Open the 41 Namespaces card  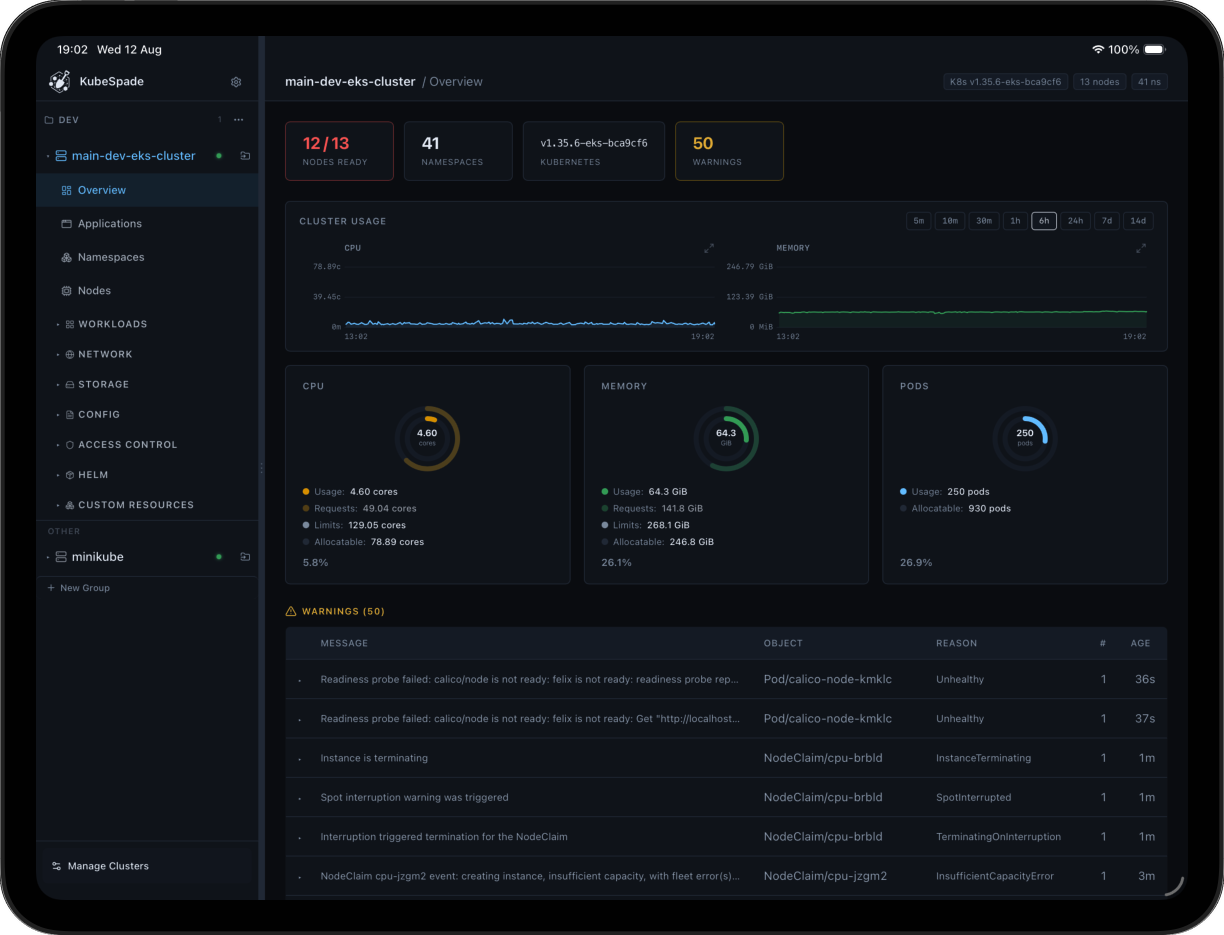click(458, 151)
